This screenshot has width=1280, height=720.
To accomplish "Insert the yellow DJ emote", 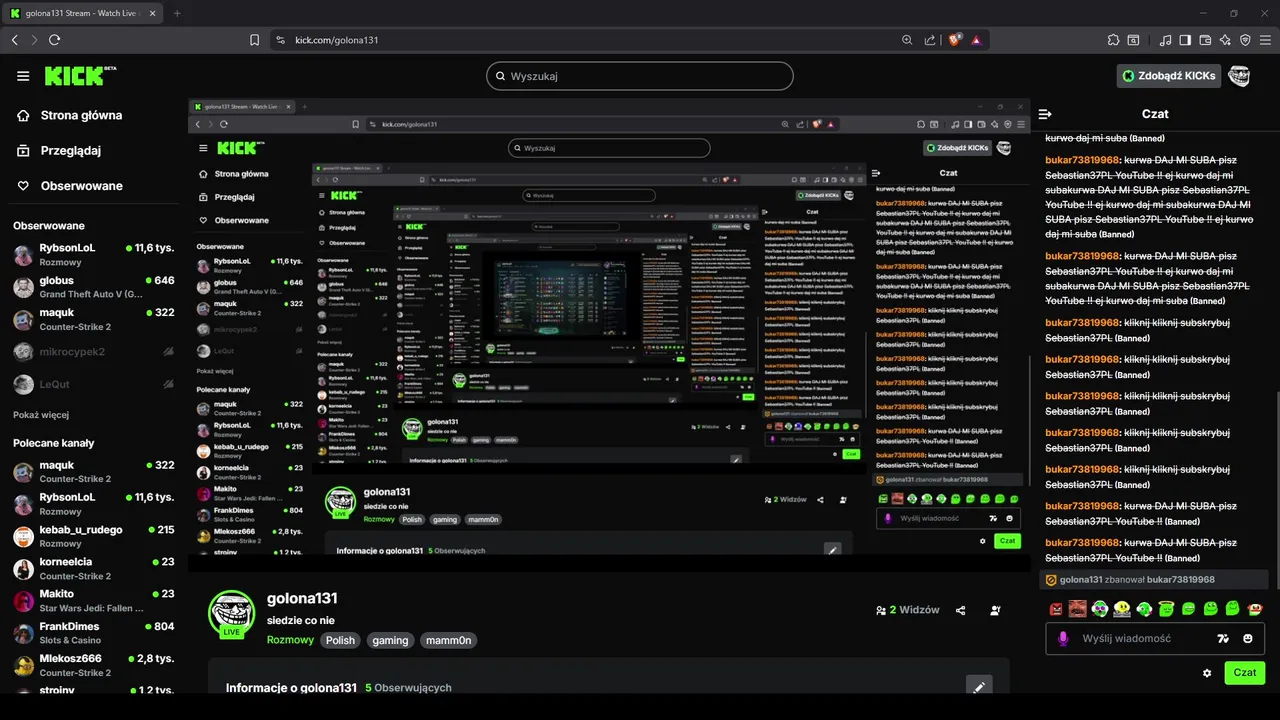I will click(x=1122, y=608).
